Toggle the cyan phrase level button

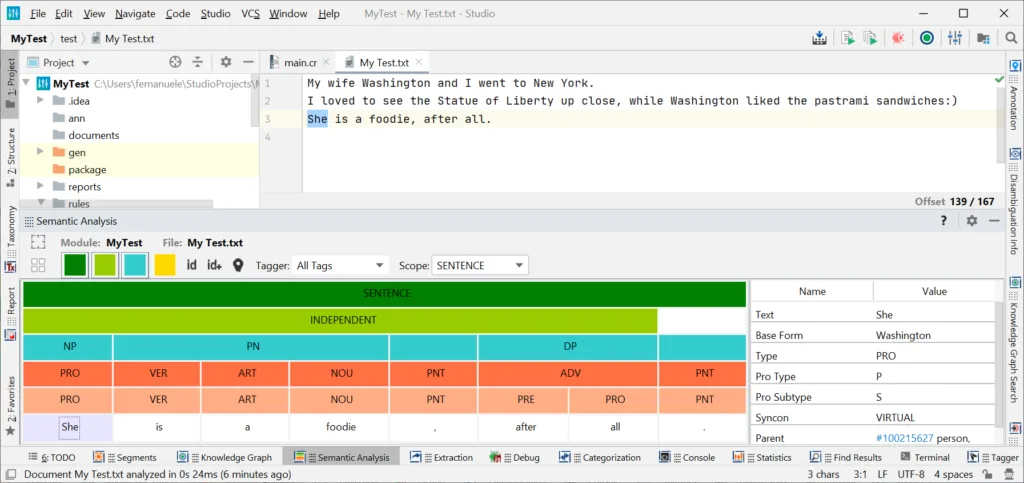tap(134, 265)
